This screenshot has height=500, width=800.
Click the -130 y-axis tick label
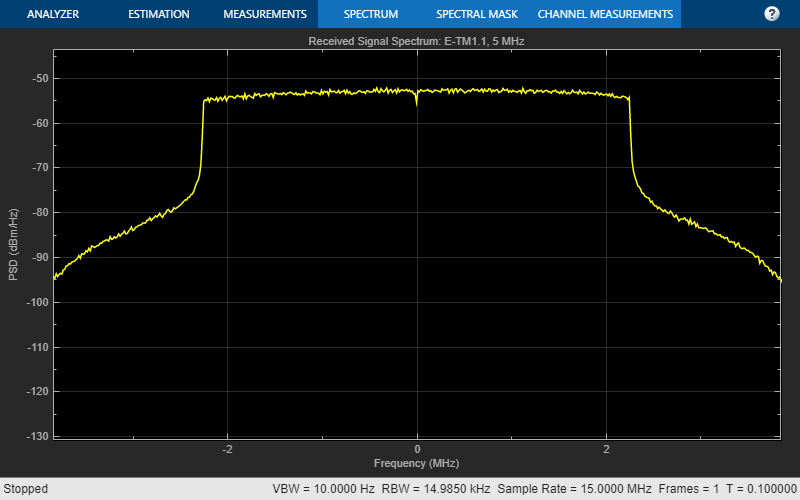click(x=37, y=437)
